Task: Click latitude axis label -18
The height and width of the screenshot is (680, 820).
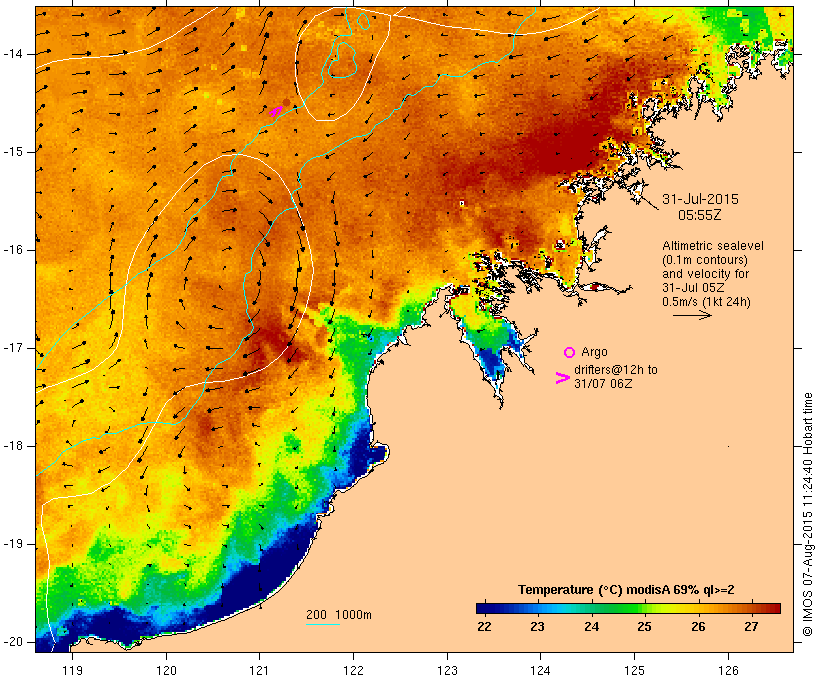Action: pos(13,446)
